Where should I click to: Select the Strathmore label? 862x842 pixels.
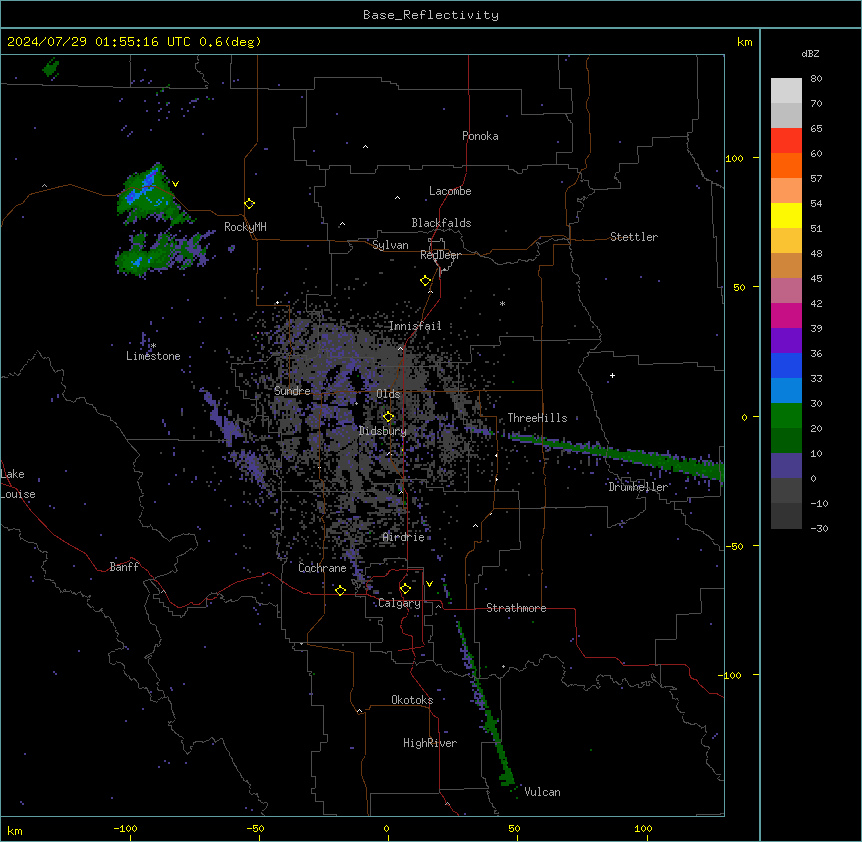pyautogui.click(x=516, y=608)
